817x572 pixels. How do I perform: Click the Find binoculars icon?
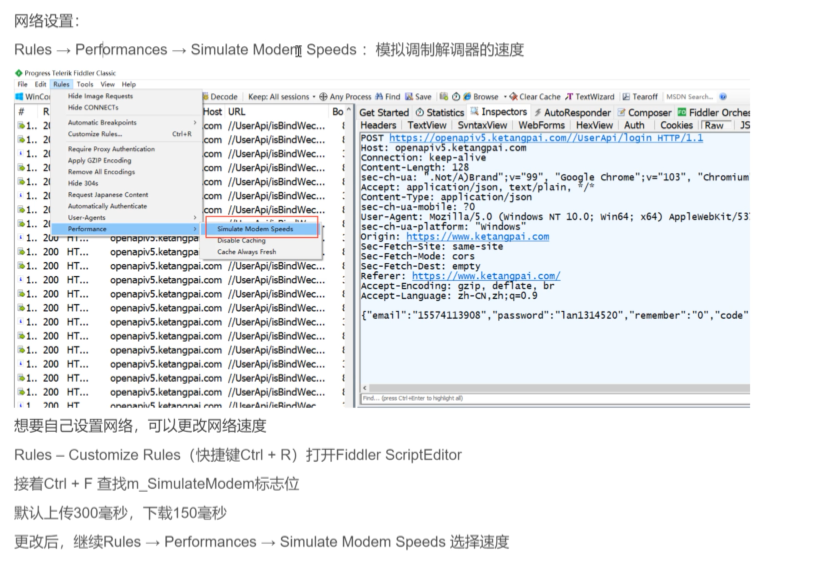coord(379,96)
